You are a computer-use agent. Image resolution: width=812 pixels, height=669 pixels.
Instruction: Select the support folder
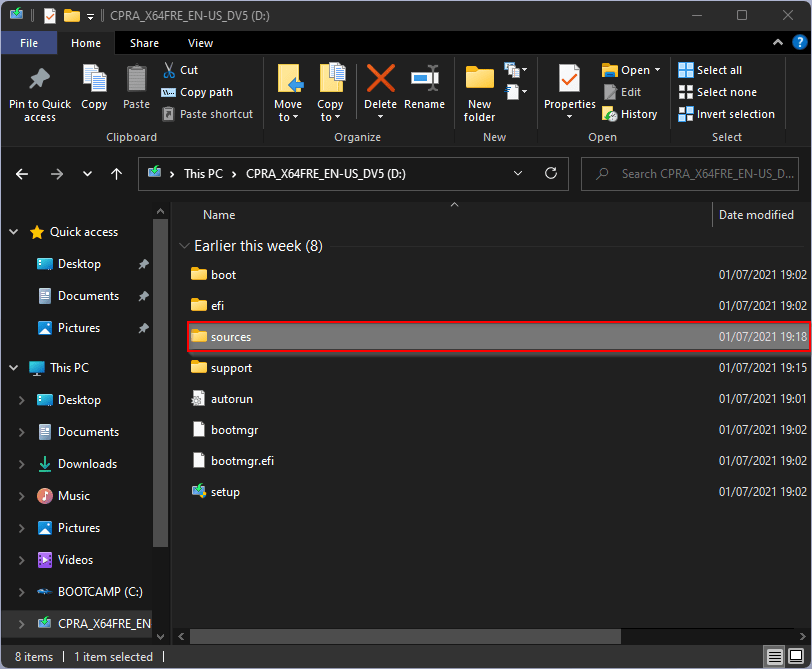pos(499,368)
